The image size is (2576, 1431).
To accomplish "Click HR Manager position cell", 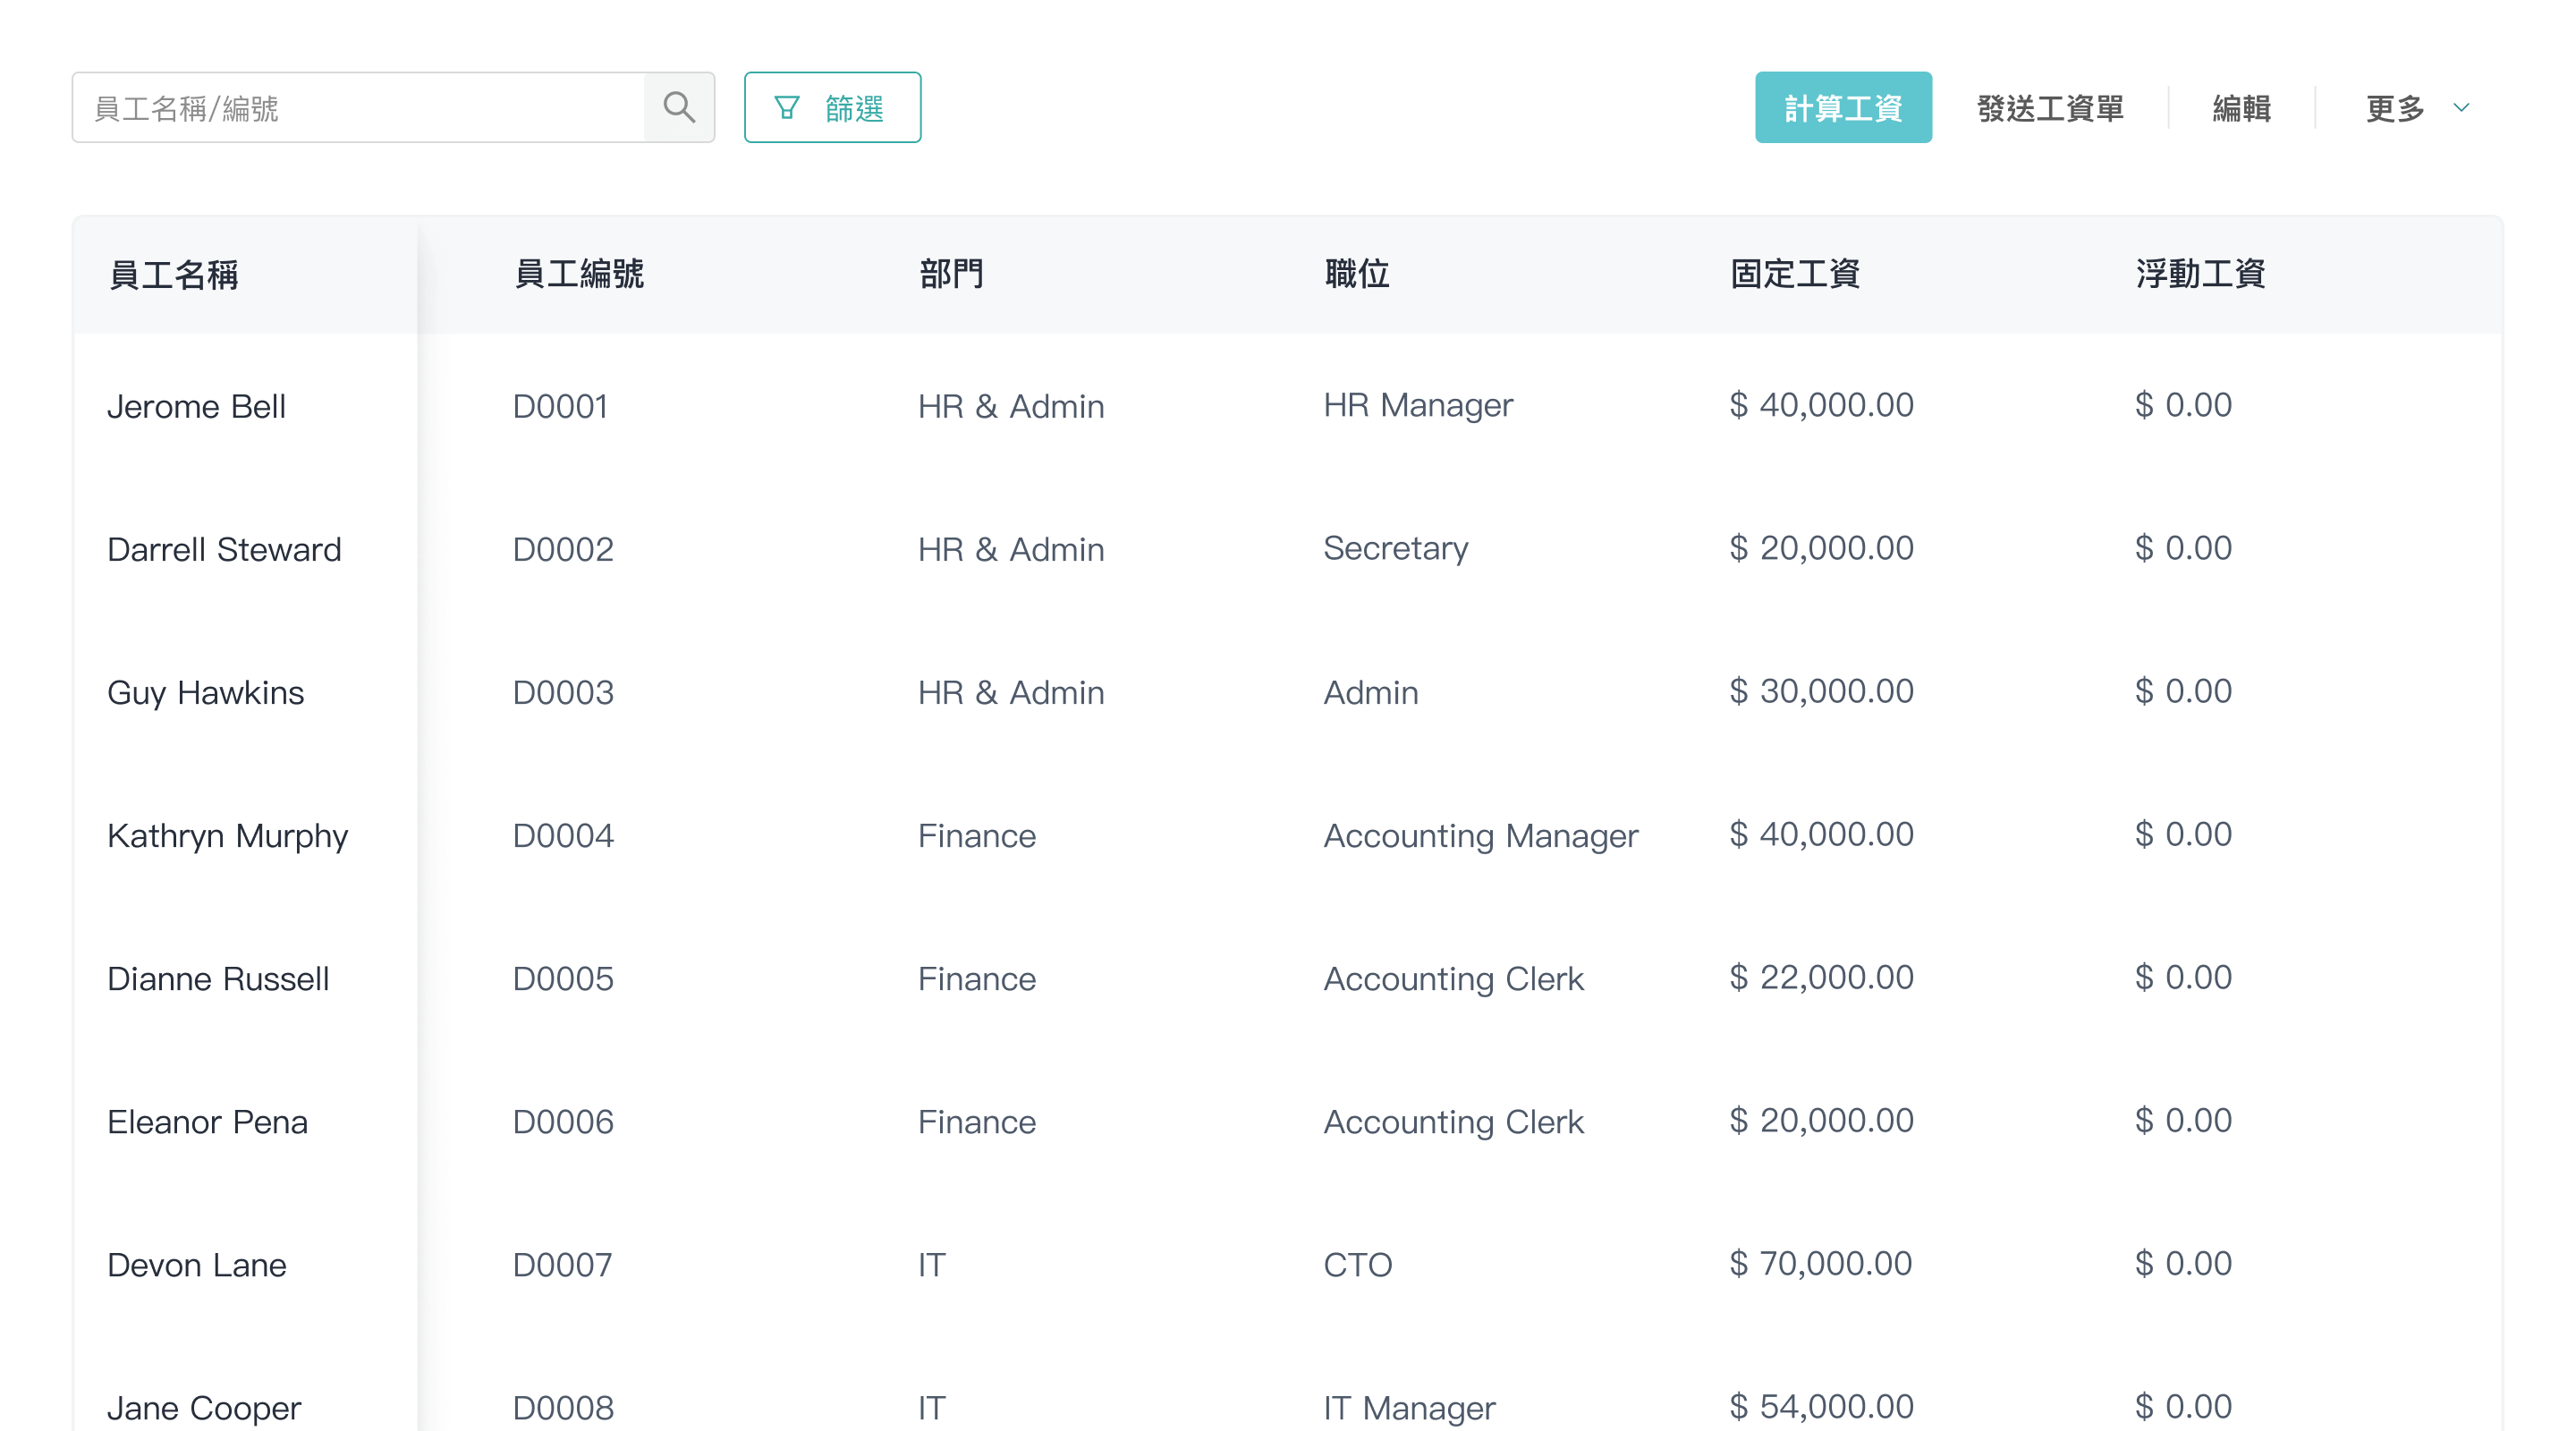I will point(1417,405).
